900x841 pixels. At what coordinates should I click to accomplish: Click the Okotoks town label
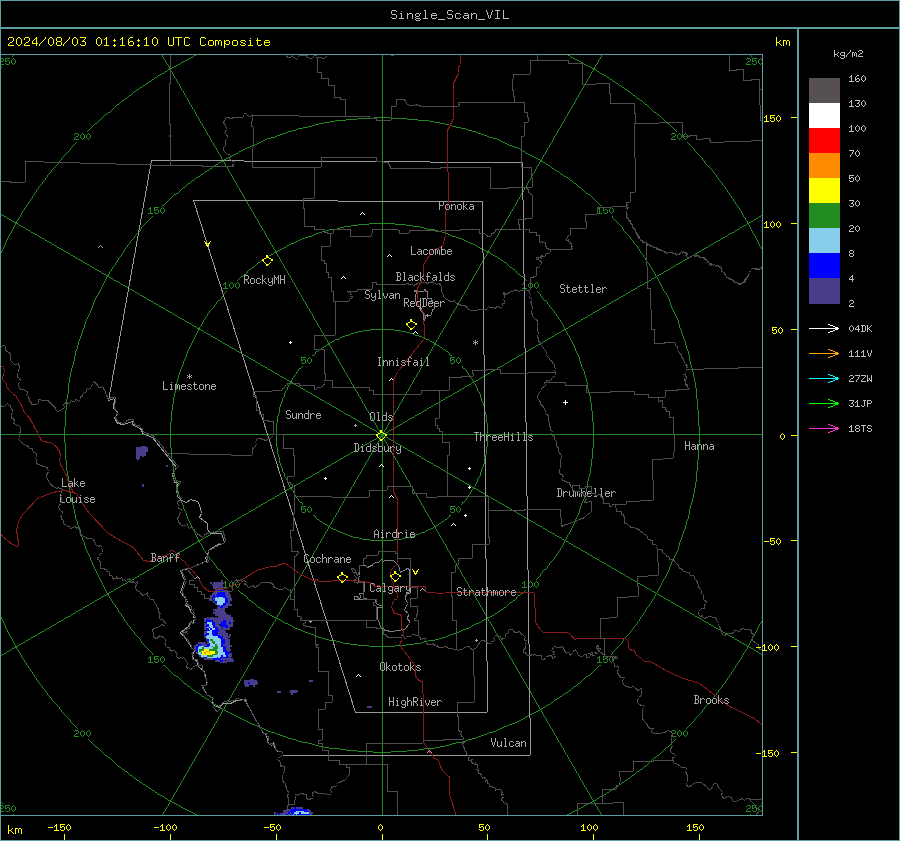point(400,667)
